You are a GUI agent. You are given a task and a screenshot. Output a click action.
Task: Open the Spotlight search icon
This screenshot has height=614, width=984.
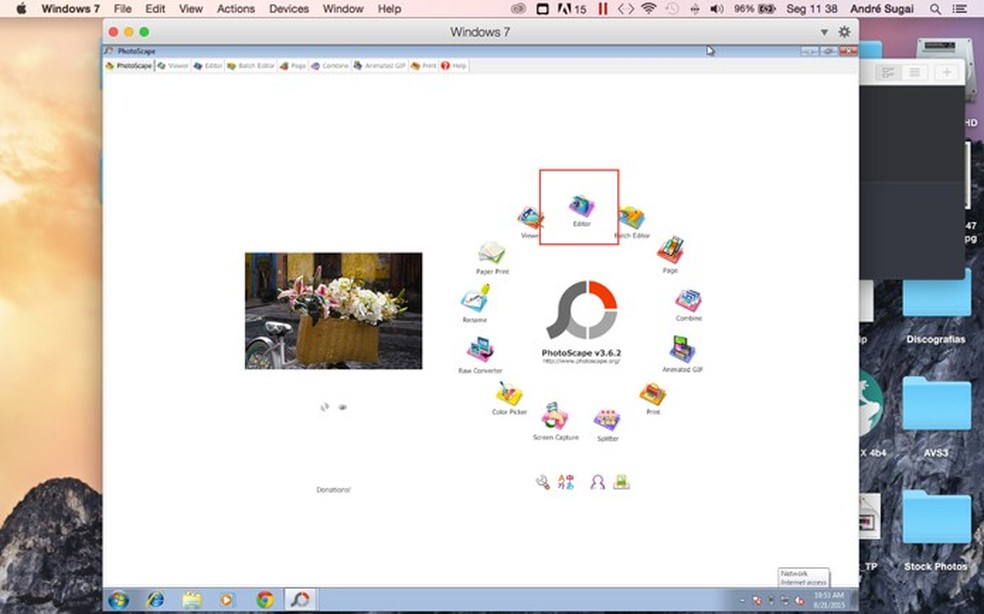tap(935, 9)
